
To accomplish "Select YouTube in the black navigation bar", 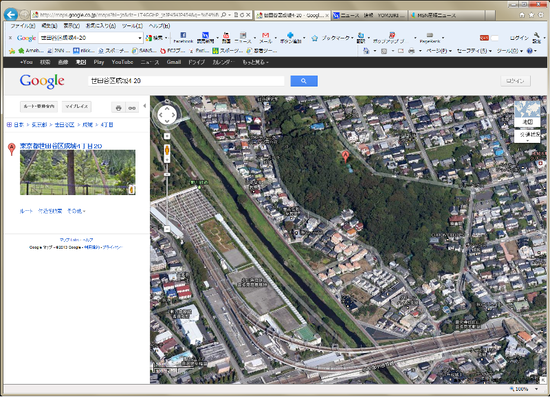I will point(122,62).
